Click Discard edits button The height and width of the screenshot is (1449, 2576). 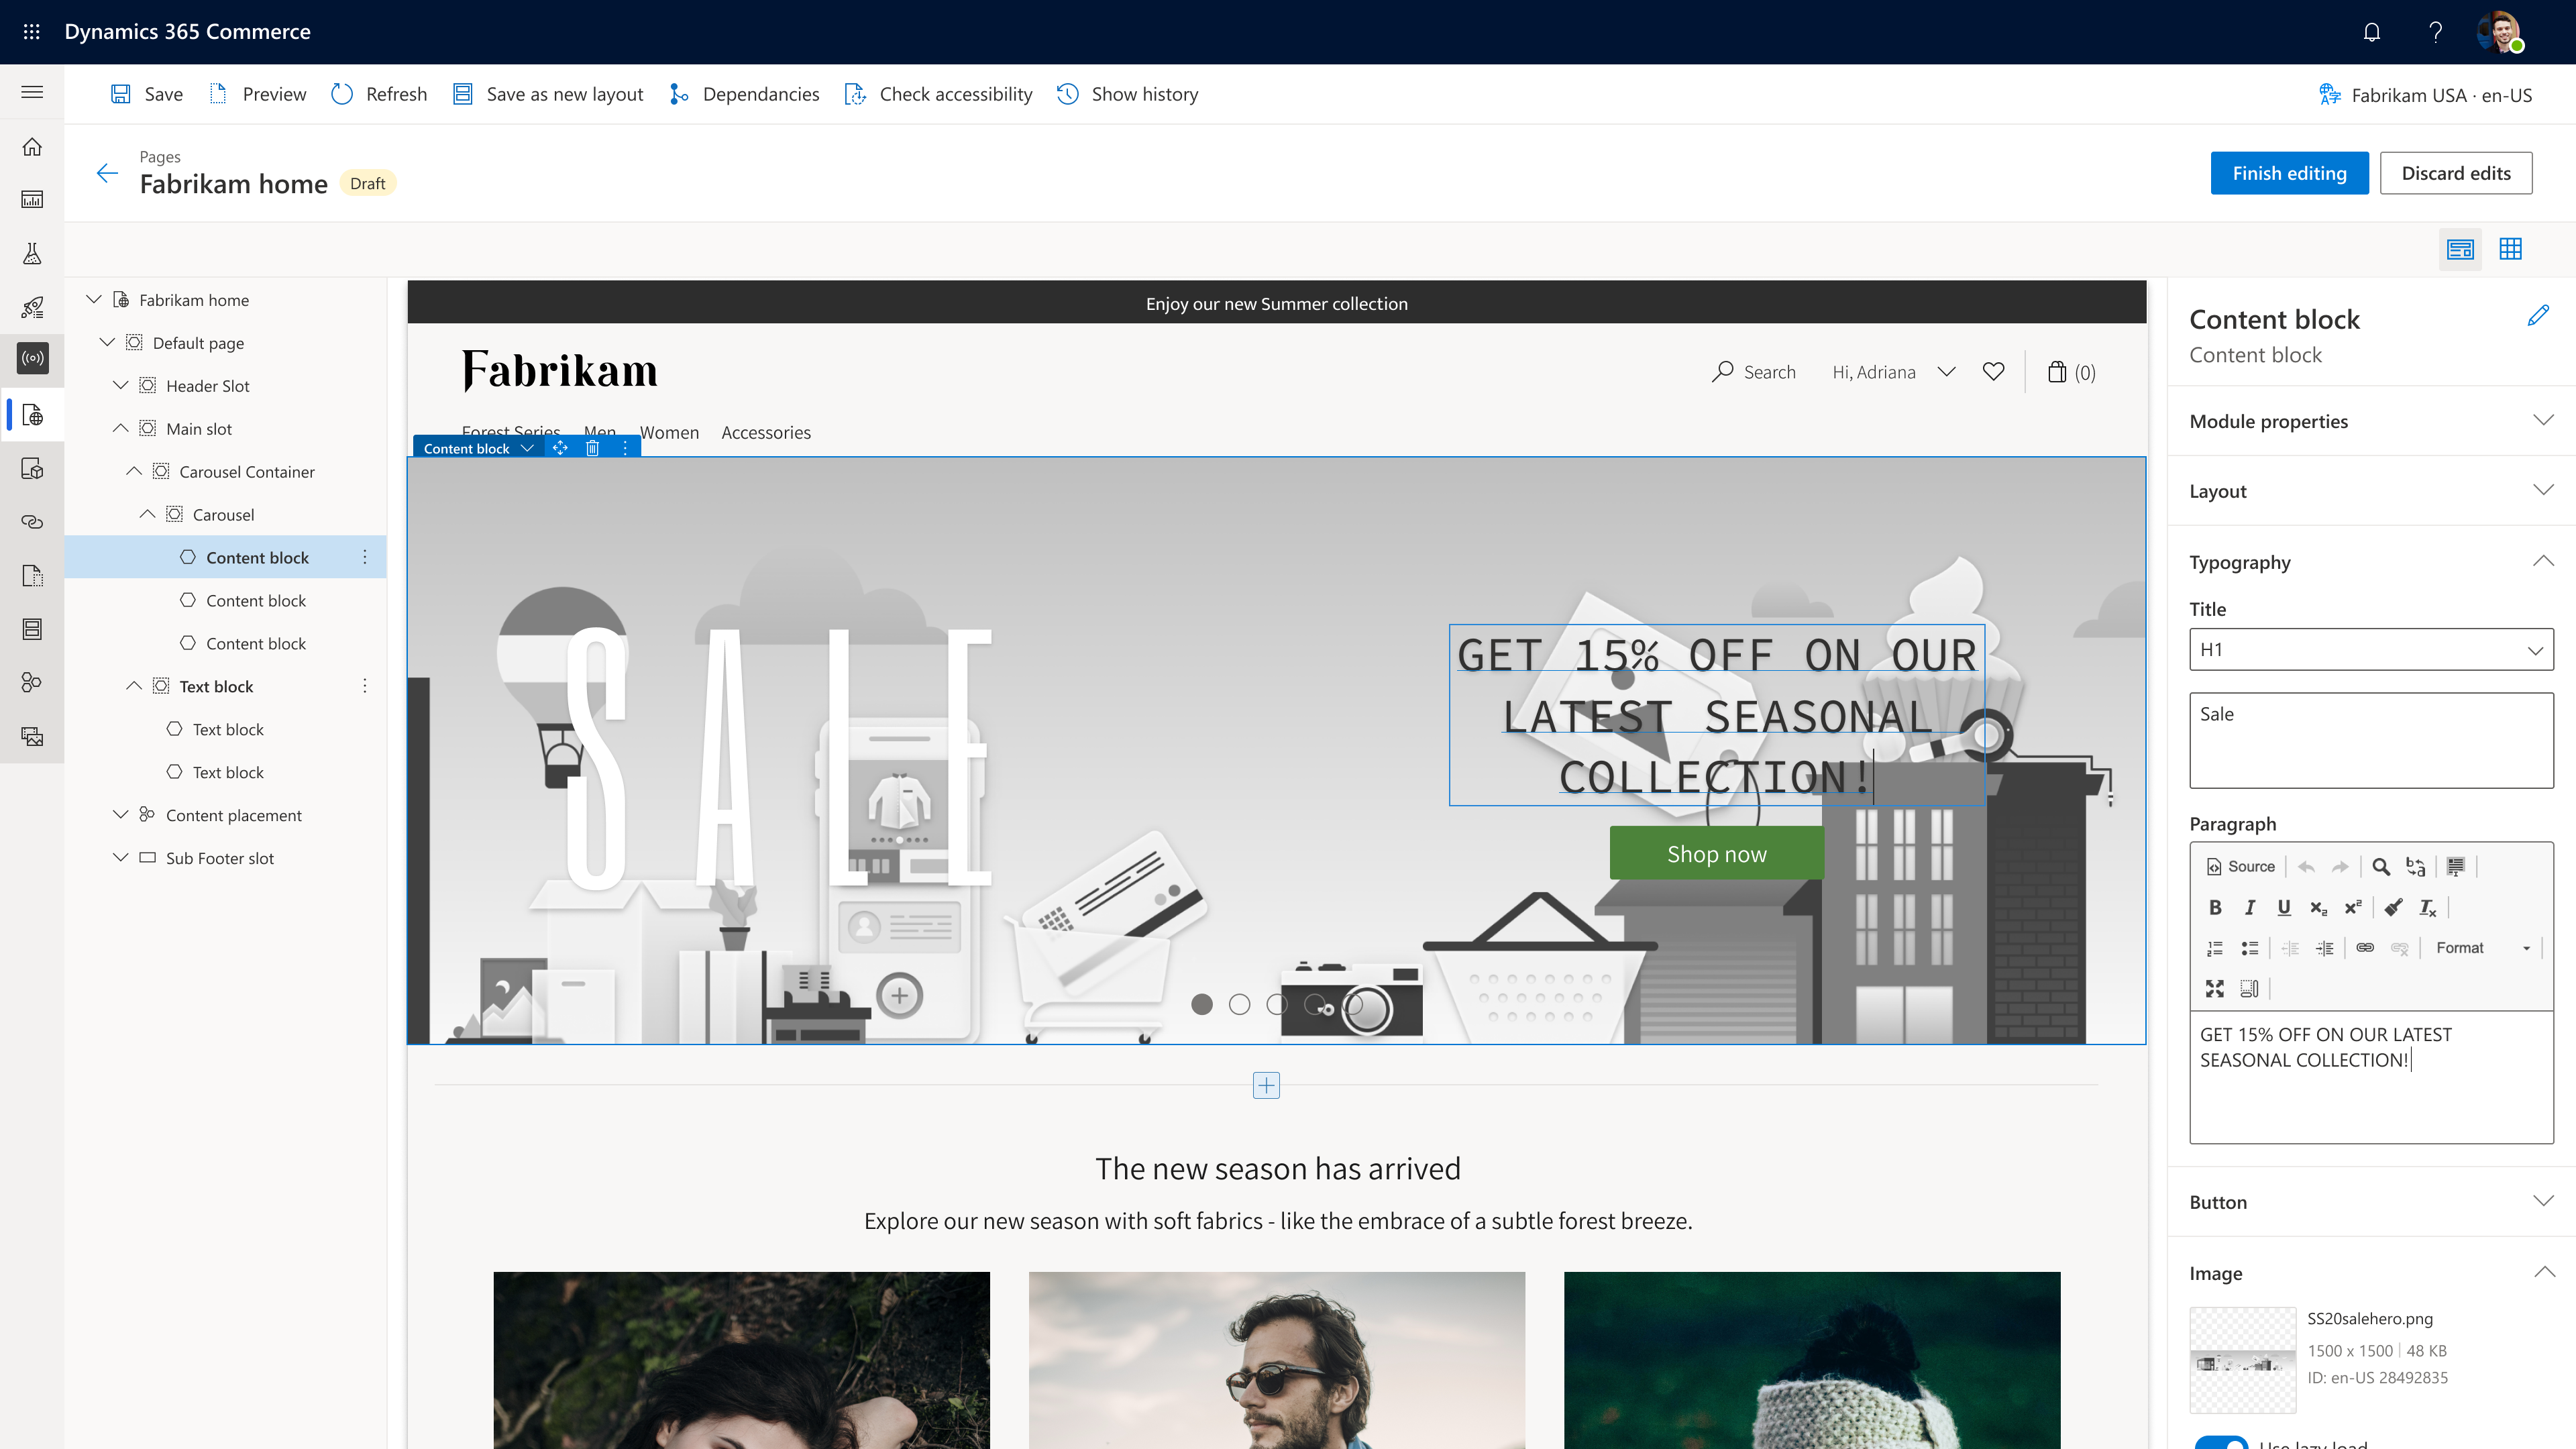(2456, 172)
